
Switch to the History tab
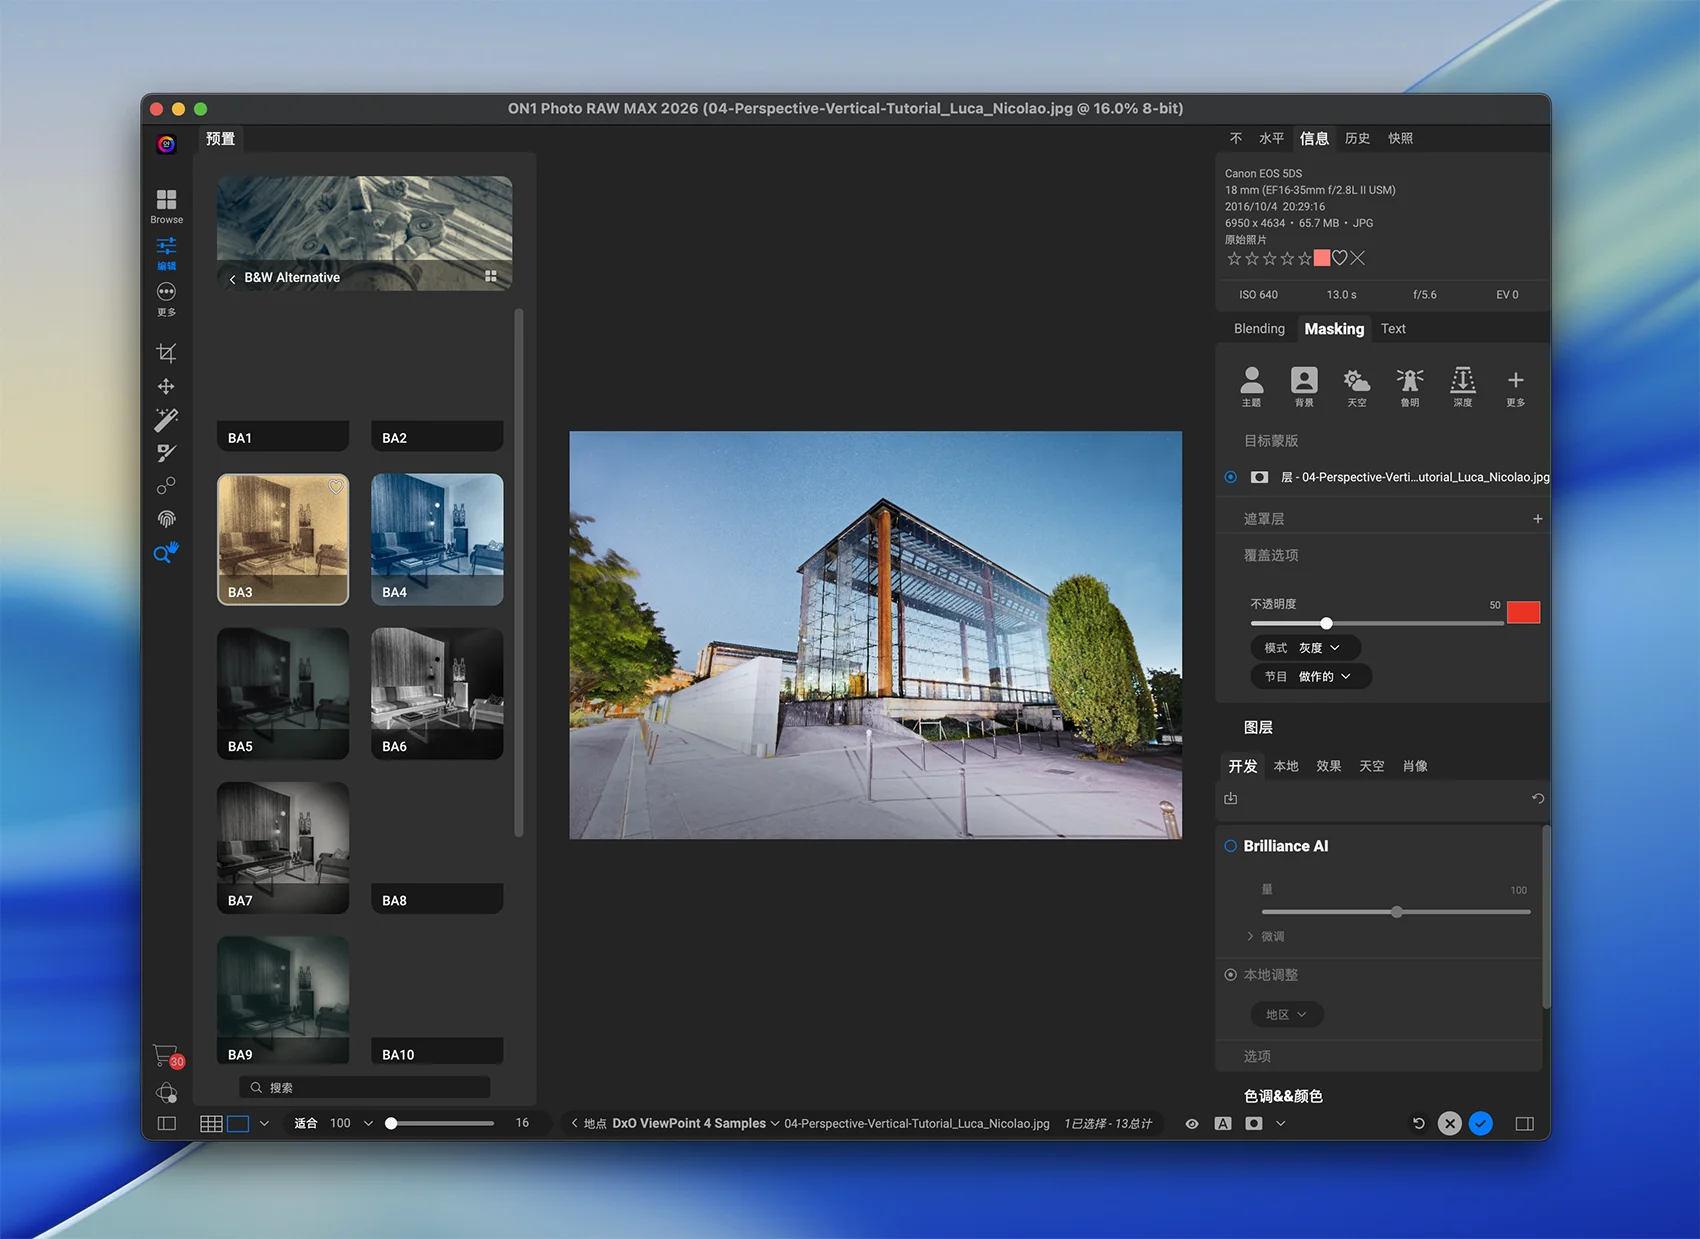1357,138
